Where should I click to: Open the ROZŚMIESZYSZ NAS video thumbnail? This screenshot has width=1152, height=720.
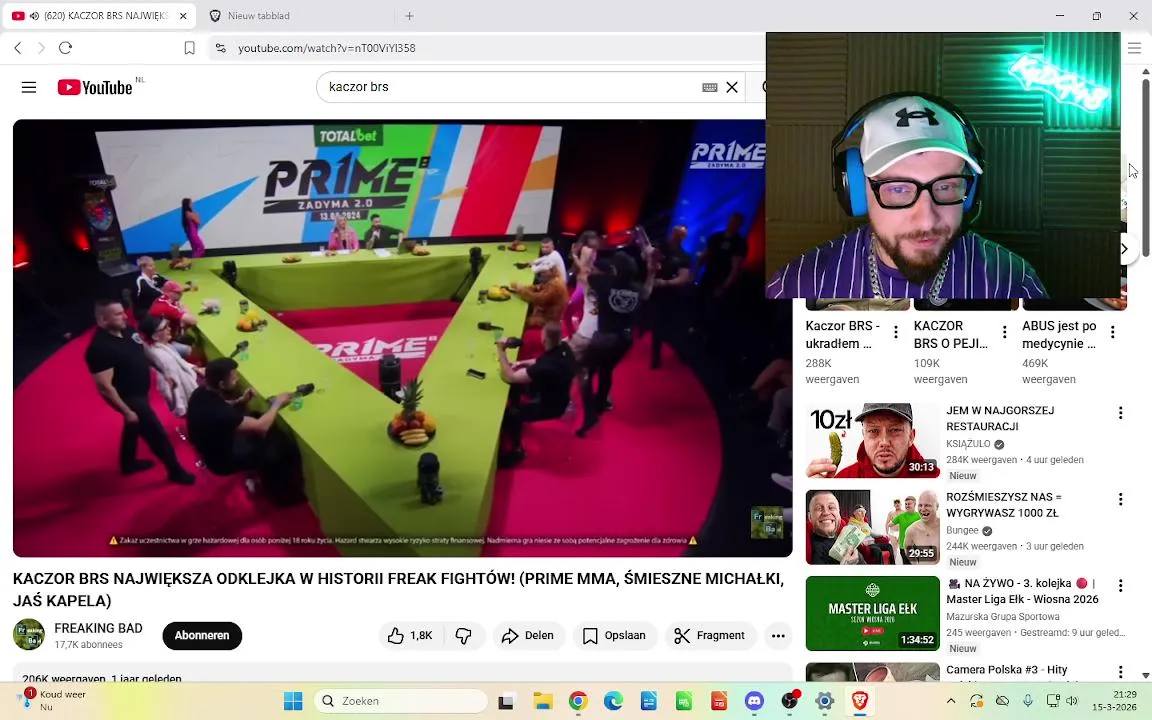pyautogui.click(x=873, y=527)
